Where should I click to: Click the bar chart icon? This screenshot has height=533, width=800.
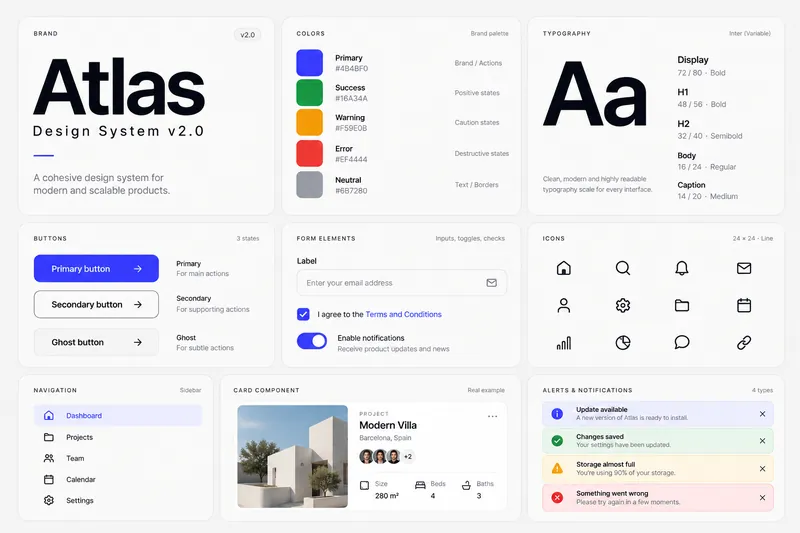pos(563,343)
